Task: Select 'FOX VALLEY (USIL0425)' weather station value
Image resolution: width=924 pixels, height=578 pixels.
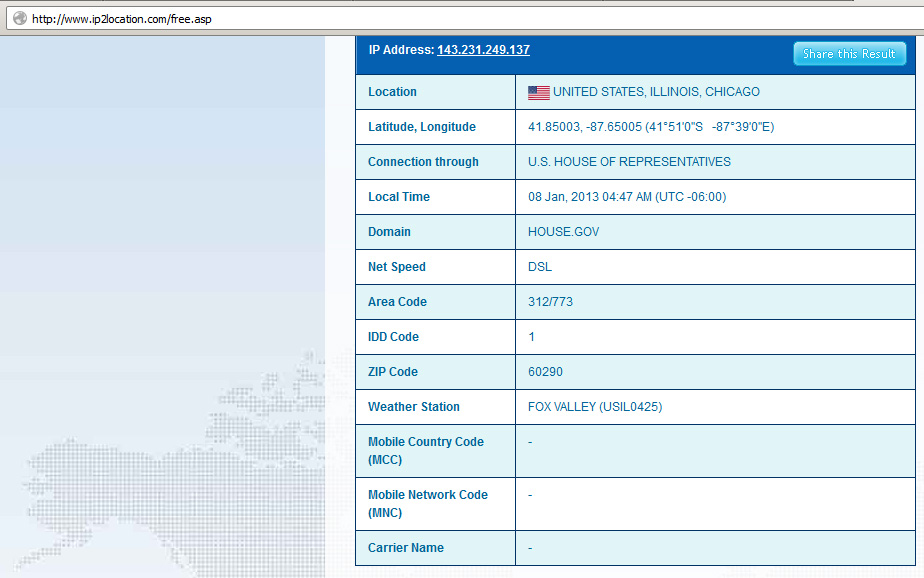Action: point(595,407)
